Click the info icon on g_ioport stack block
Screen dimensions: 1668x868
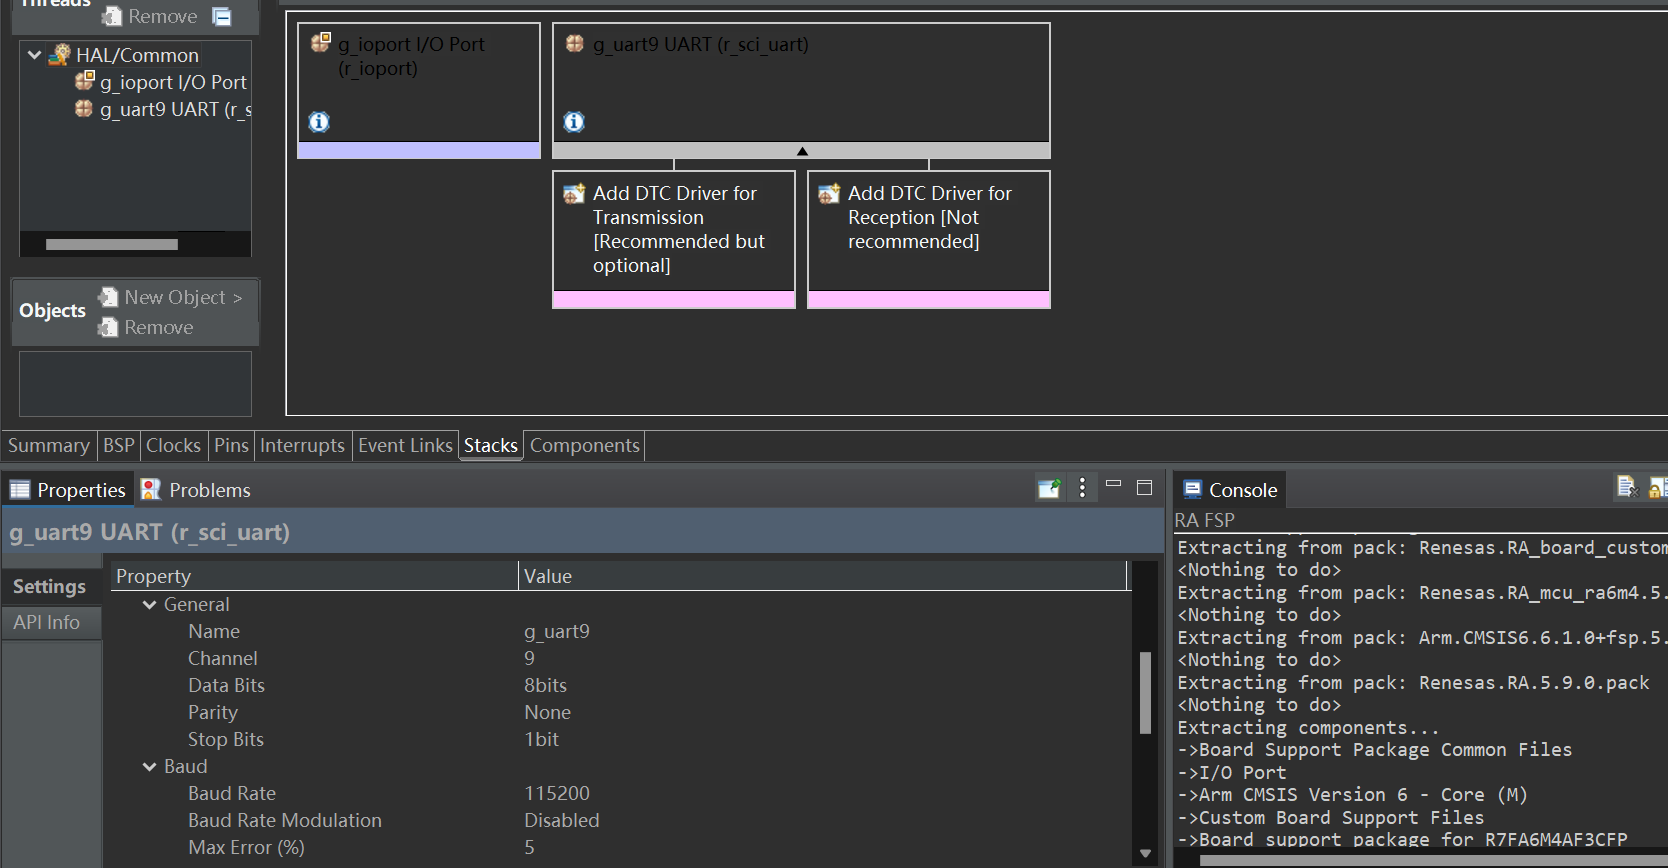click(319, 122)
